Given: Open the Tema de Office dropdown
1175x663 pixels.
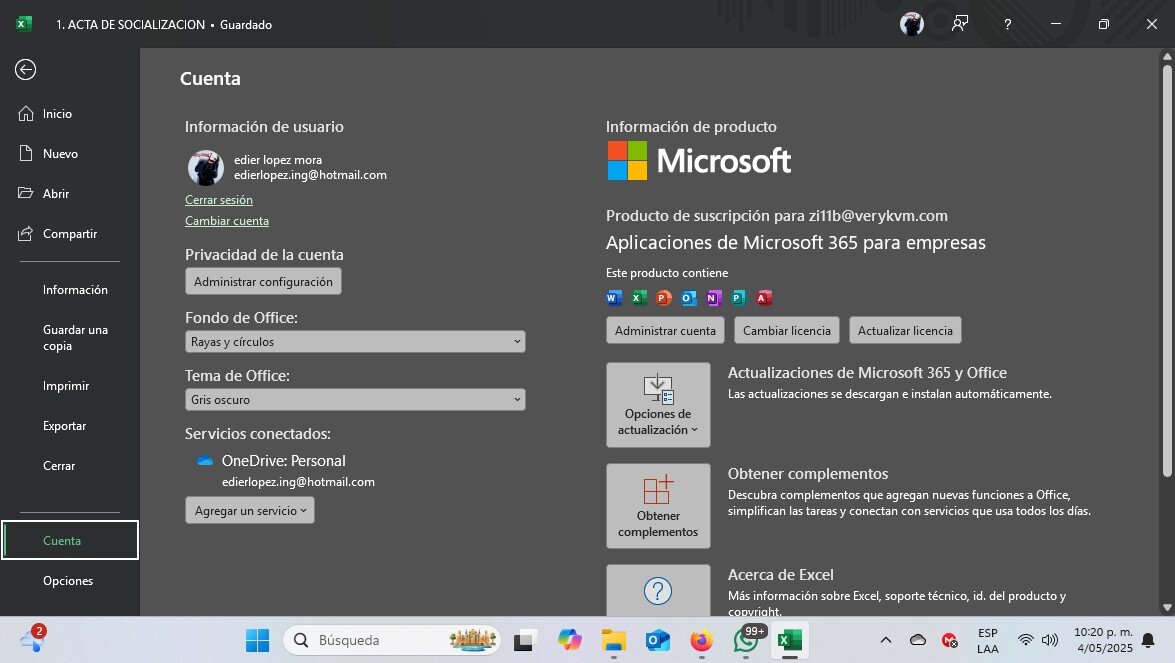Looking at the screenshot, I should 355,400.
